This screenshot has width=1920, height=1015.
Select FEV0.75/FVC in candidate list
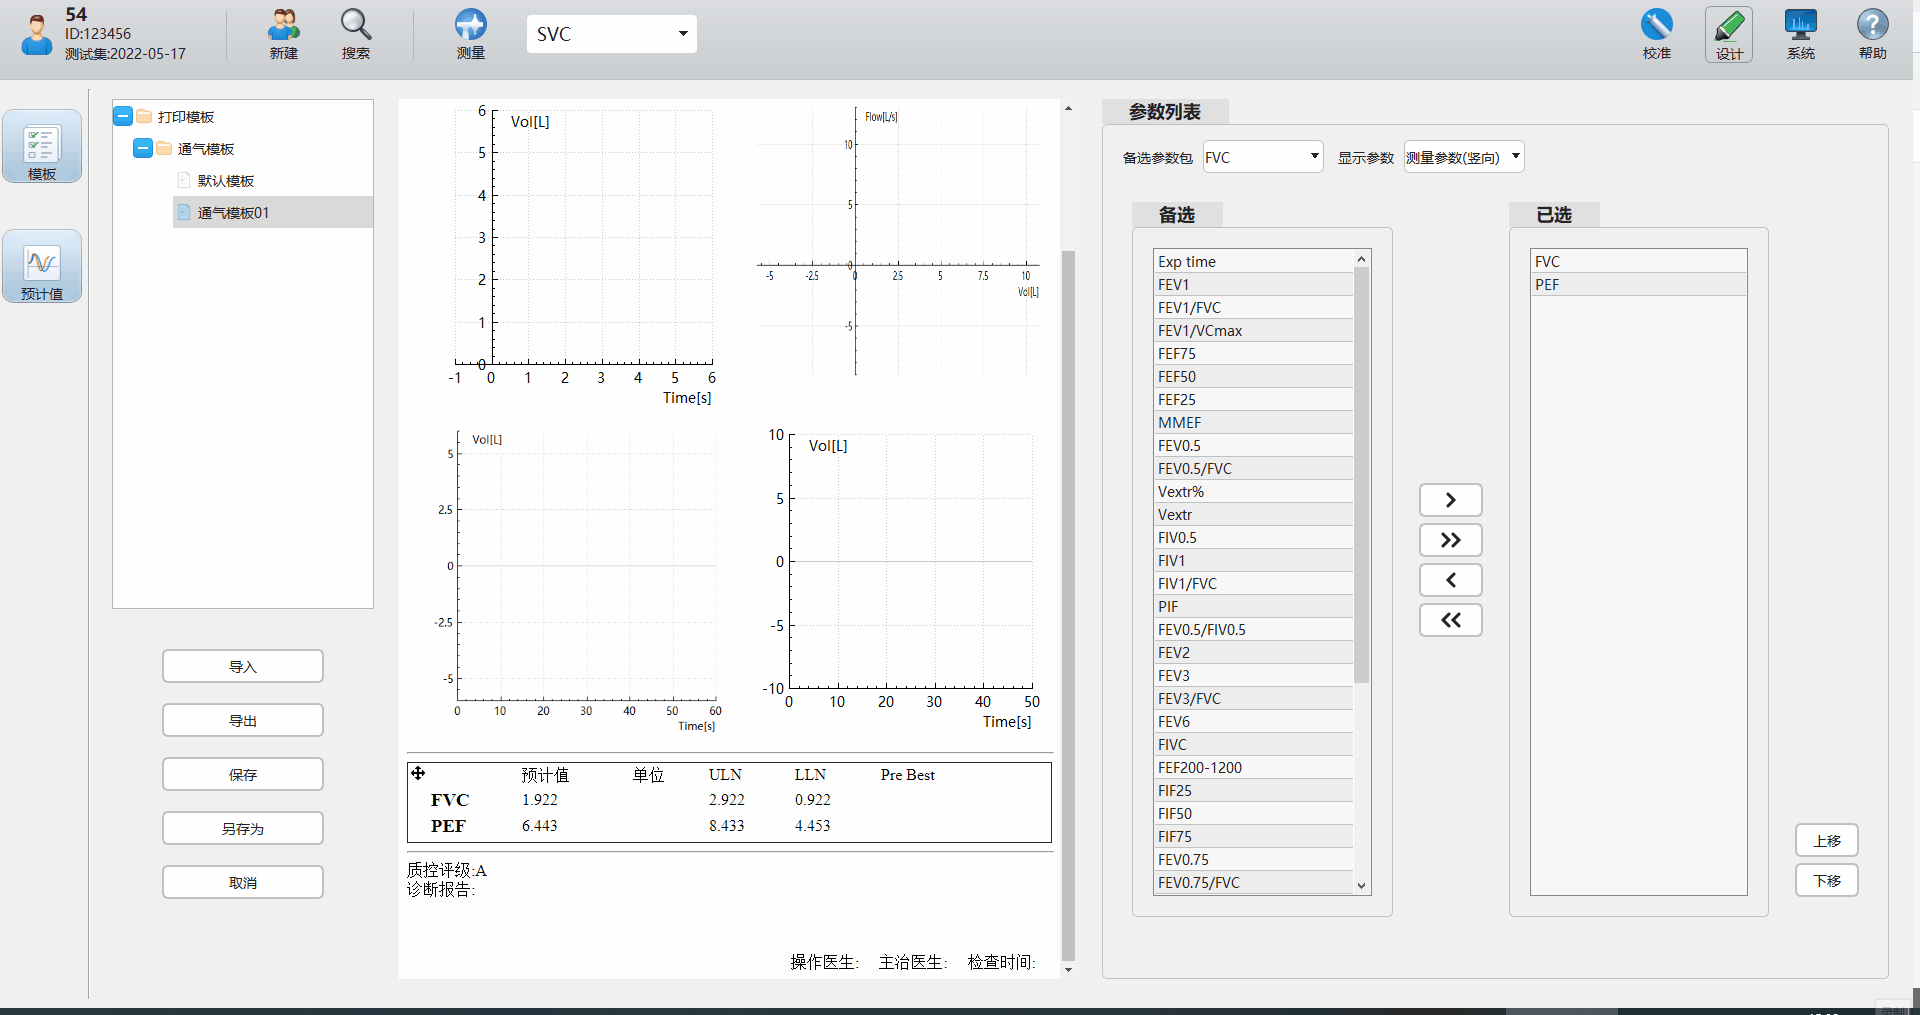point(1254,882)
